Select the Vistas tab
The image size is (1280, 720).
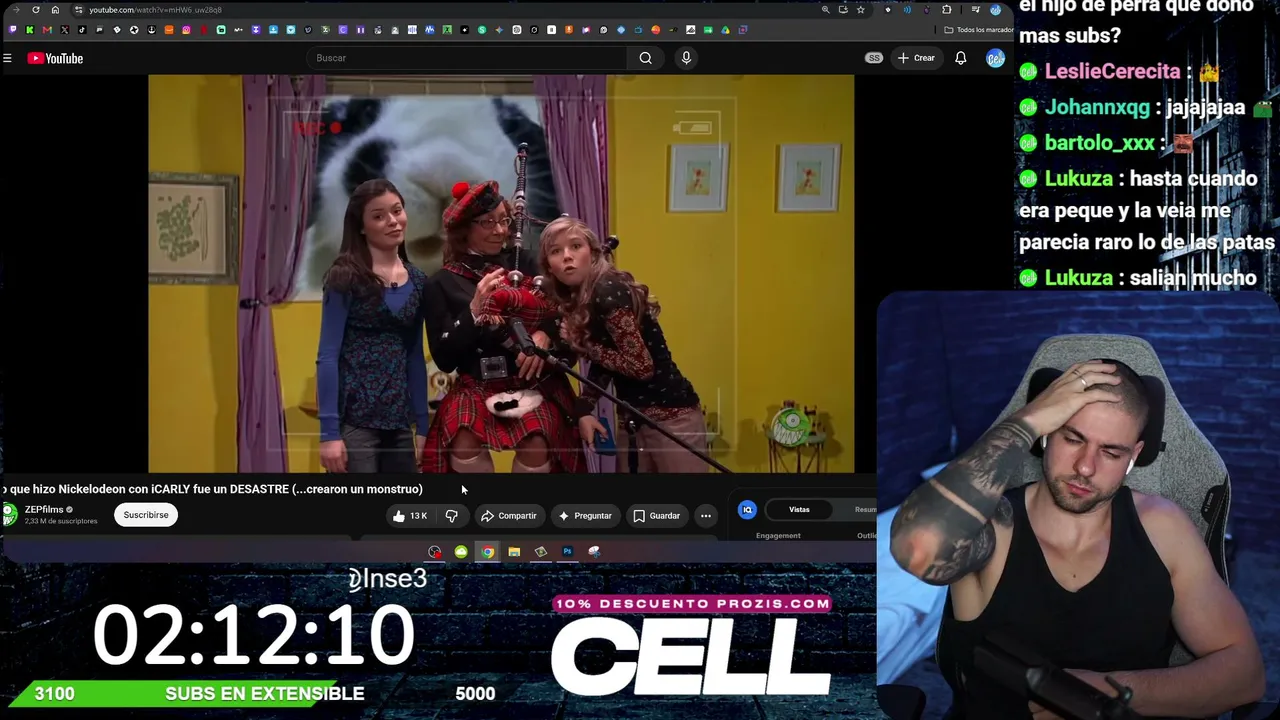click(x=799, y=510)
